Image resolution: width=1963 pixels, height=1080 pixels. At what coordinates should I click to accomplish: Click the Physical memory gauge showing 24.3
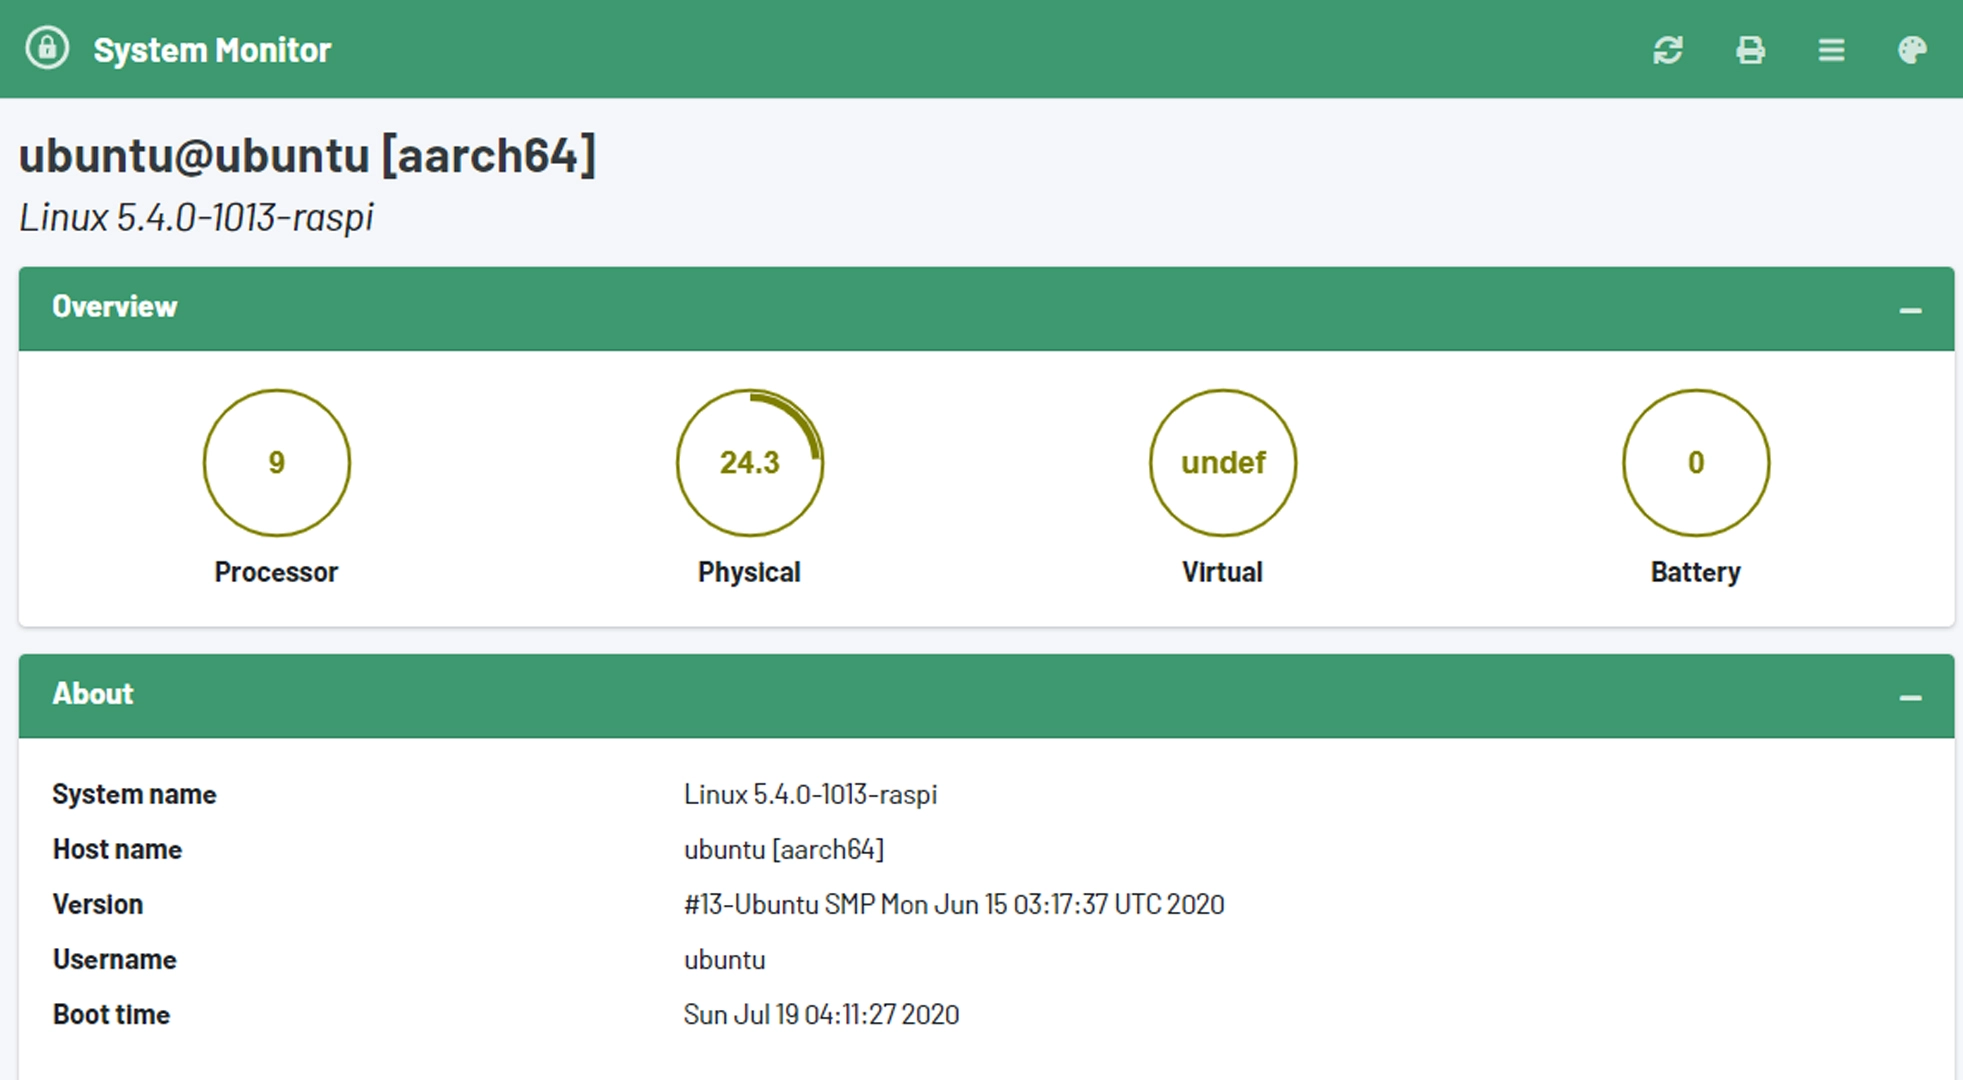(750, 462)
